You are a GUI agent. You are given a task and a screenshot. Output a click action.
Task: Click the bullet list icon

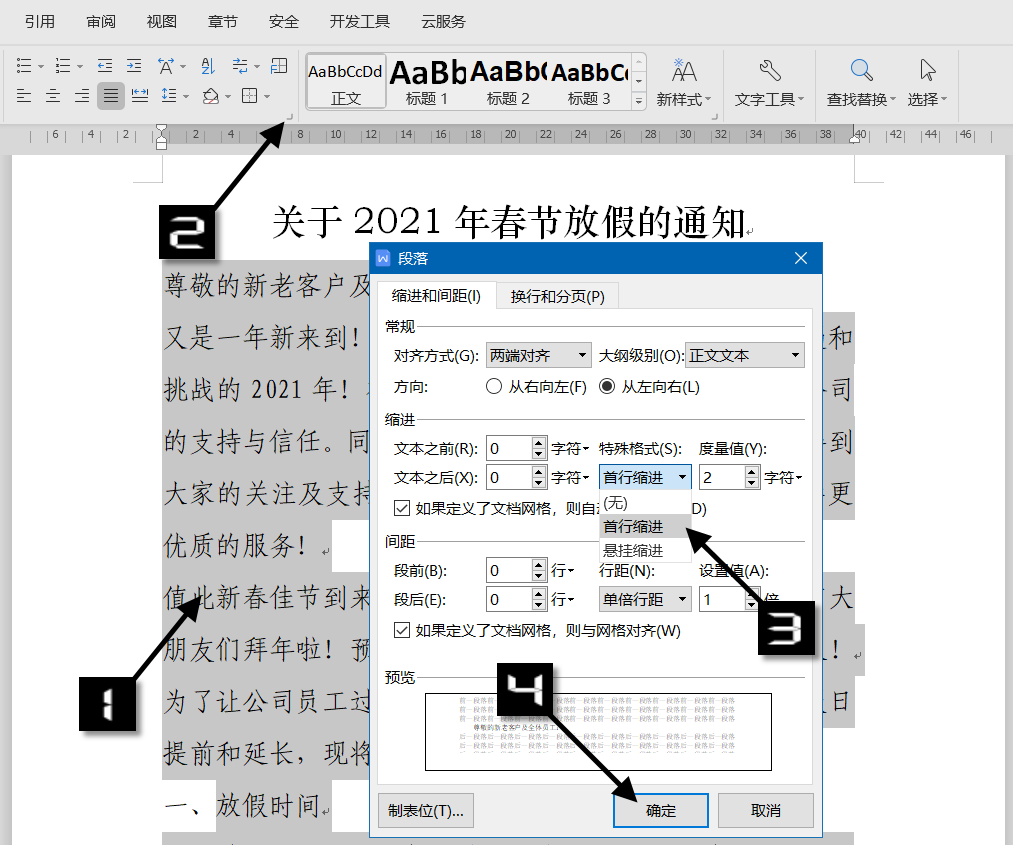(24, 66)
